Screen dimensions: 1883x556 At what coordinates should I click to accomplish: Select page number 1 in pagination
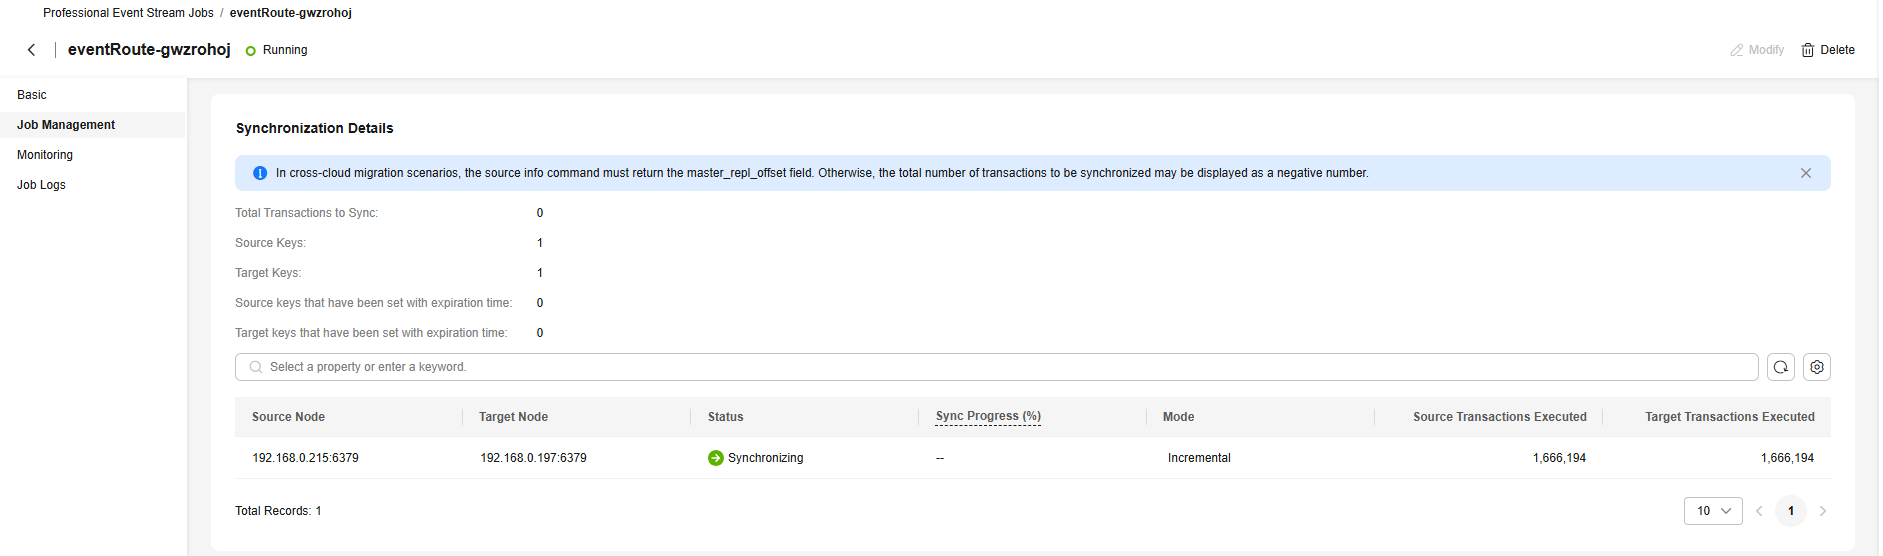(x=1791, y=511)
